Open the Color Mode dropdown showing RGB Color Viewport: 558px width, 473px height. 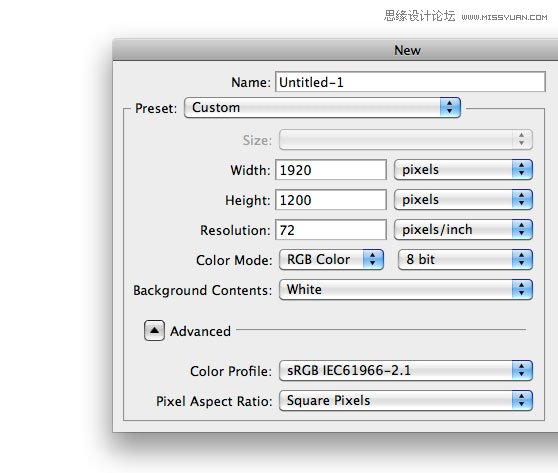pos(331,259)
